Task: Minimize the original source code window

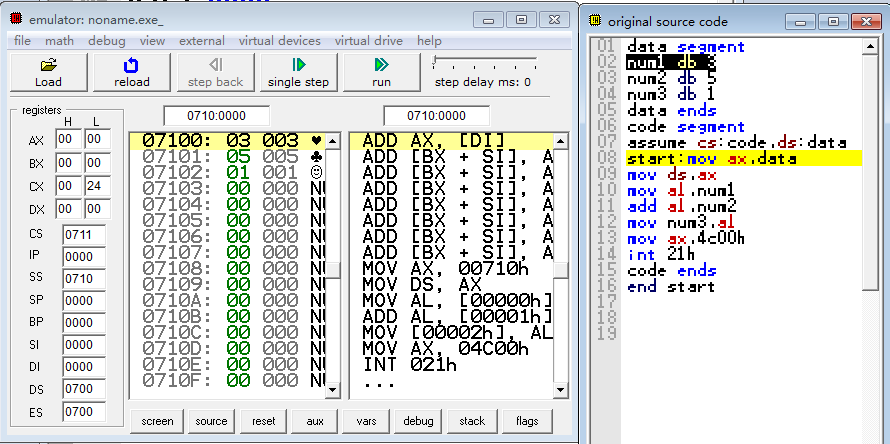Action: [x=801, y=22]
